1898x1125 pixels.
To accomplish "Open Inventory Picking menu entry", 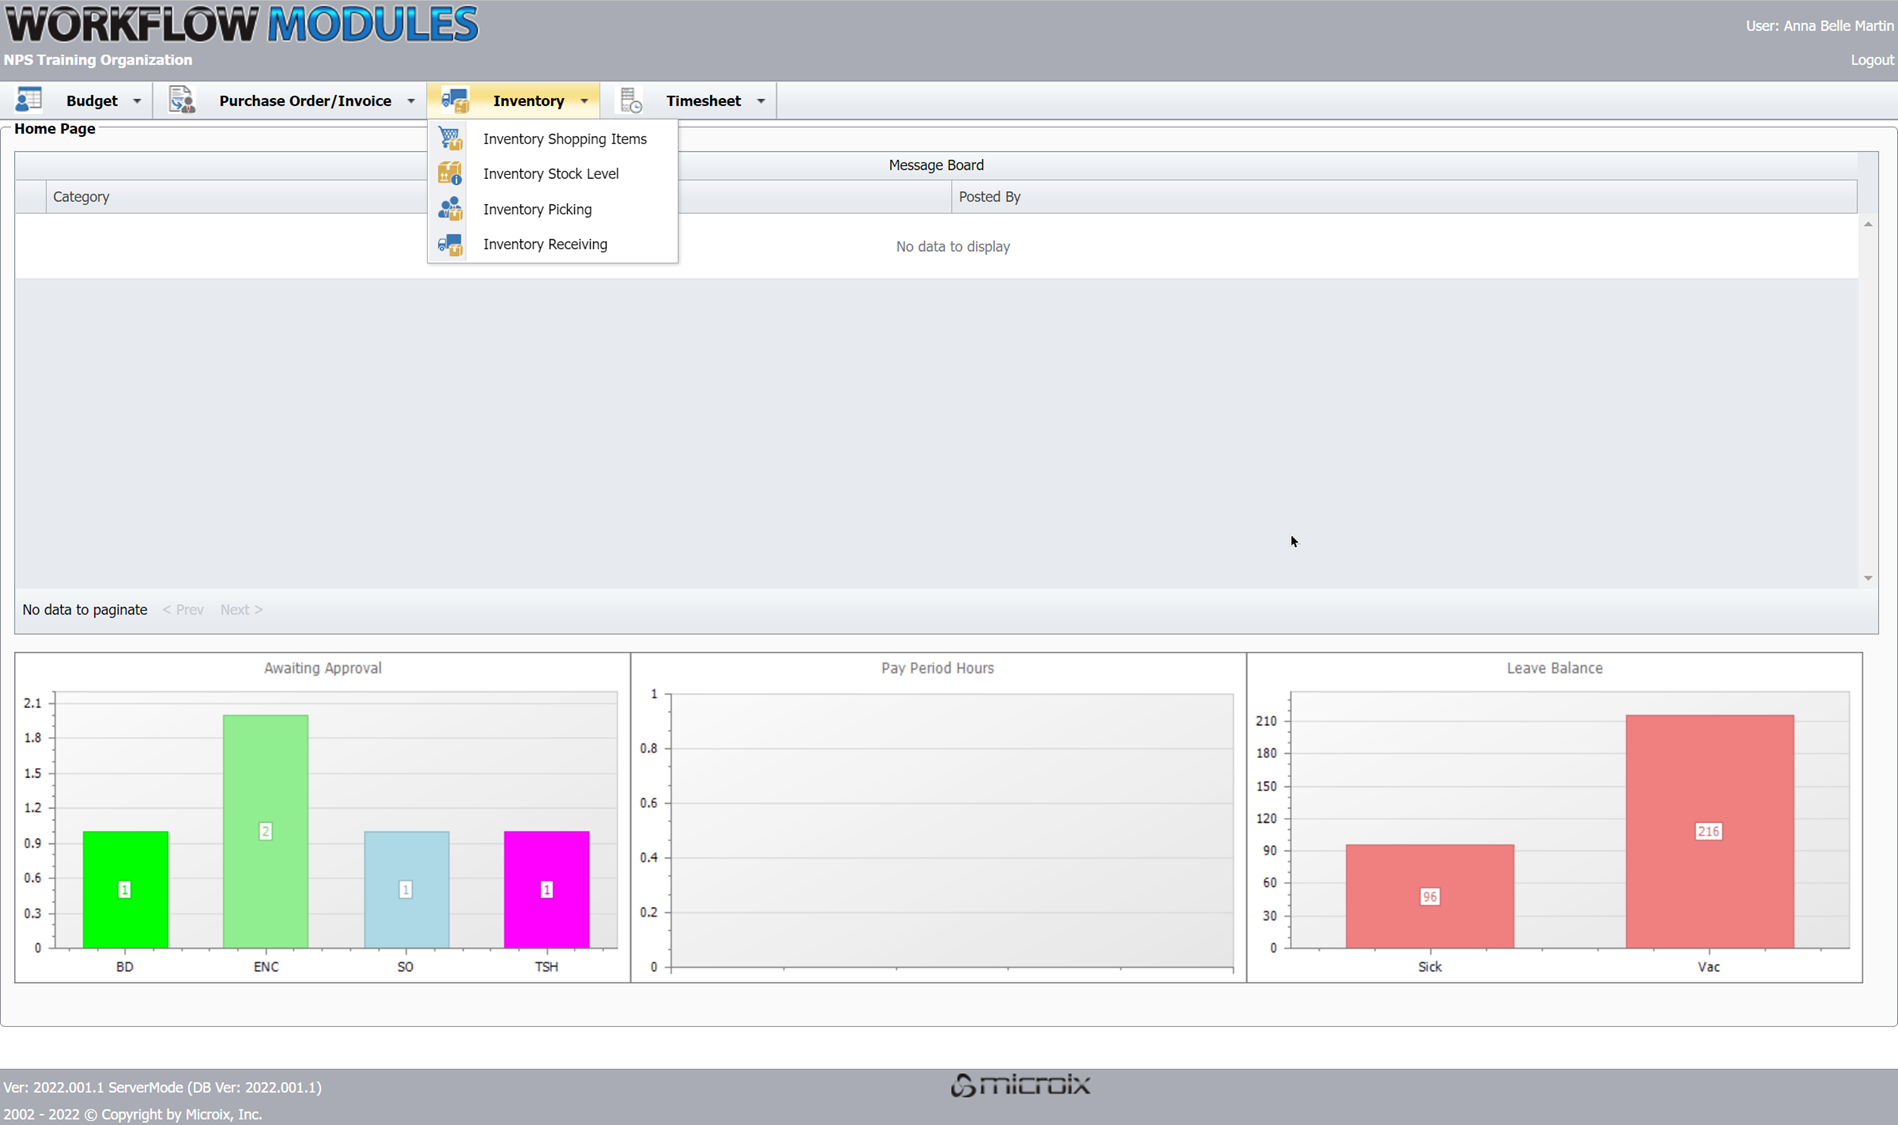I will coord(537,209).
